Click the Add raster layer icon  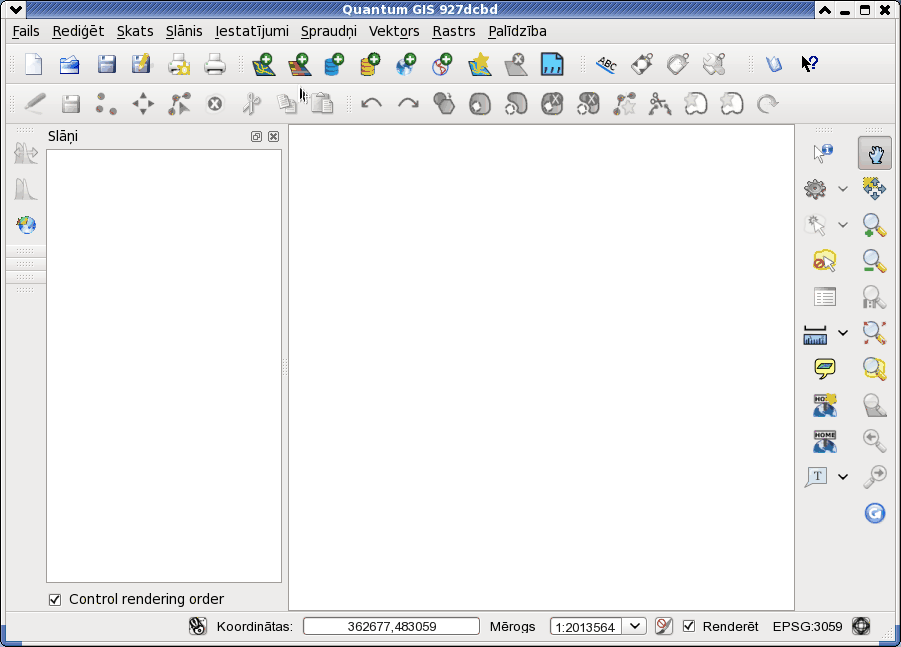pyautogui.click(x=299, y=64)
